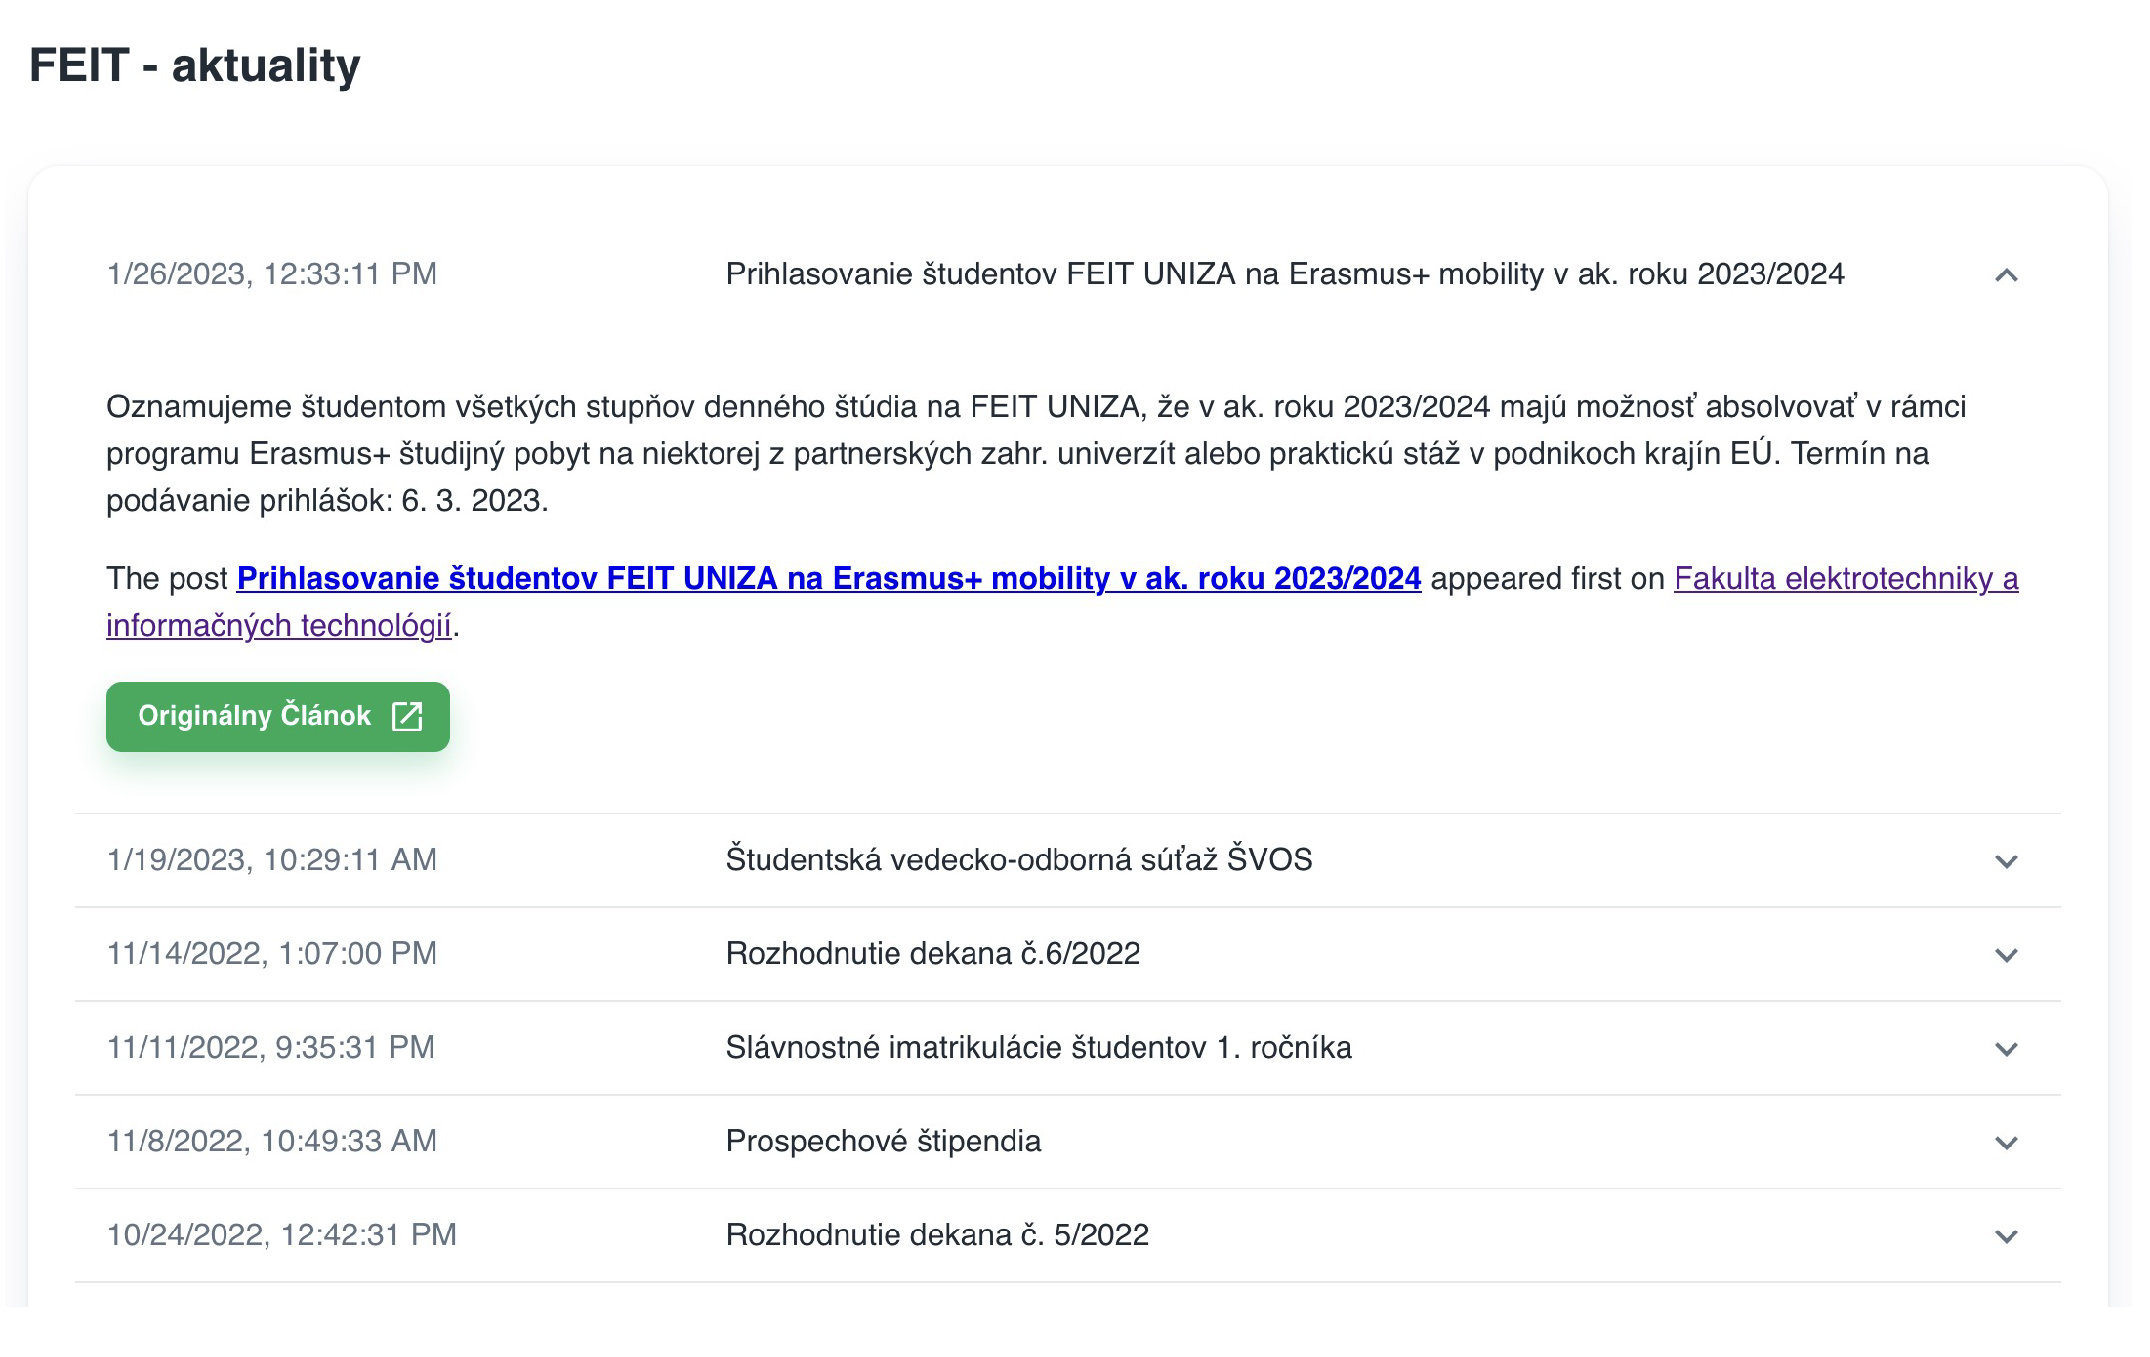Click the 11/8/2022 10:49:33 AM timestamp
The image size is (2150, 1357).
[x=271, y=1141]
